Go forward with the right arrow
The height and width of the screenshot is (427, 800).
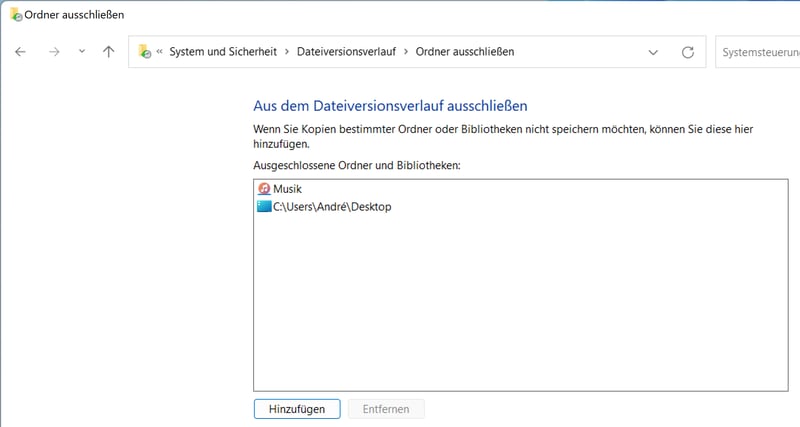54,52
